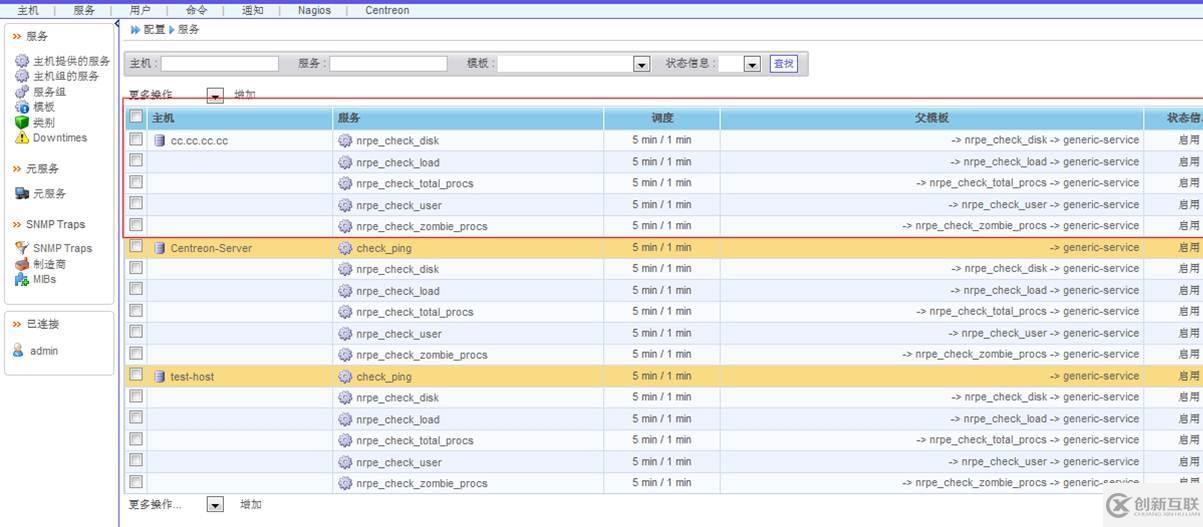Collapse the left sidebar with the arrow
Screen dimensions: 1203x527
pyautogui.click(x=117, y=24)
